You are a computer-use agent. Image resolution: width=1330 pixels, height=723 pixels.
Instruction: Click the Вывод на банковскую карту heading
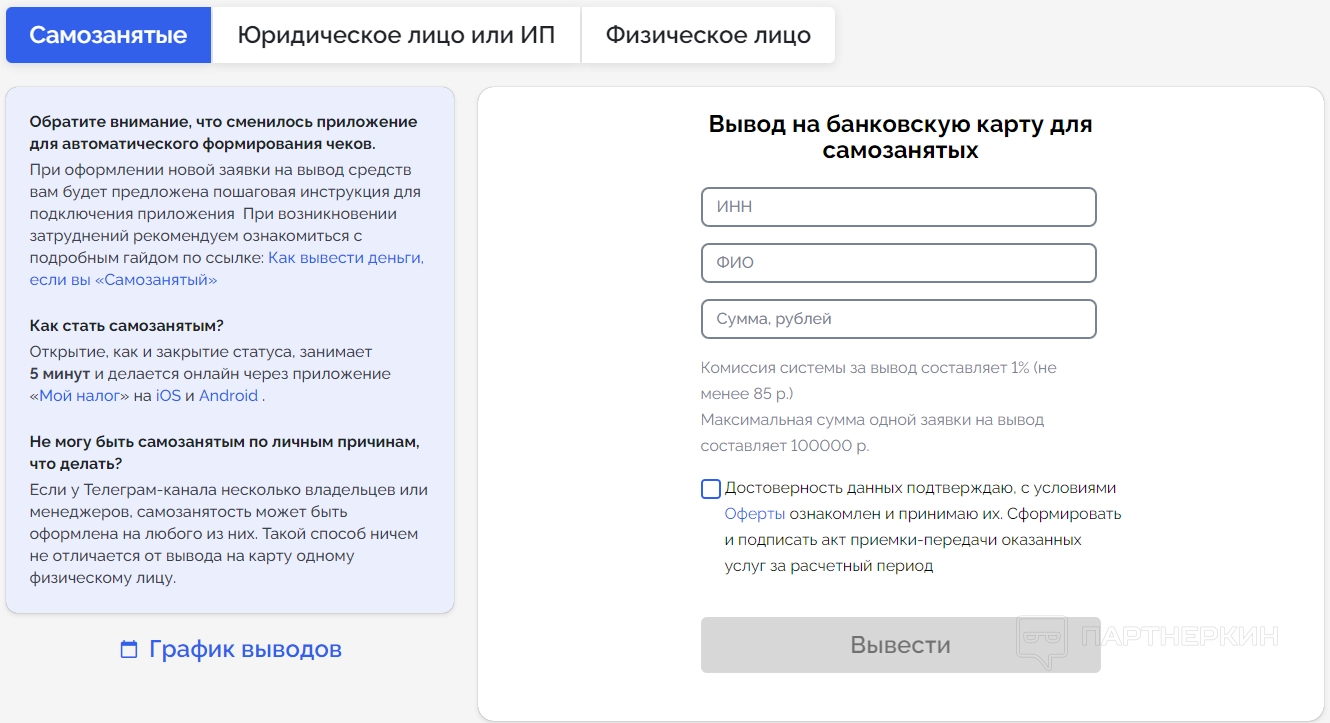[900, 137]
